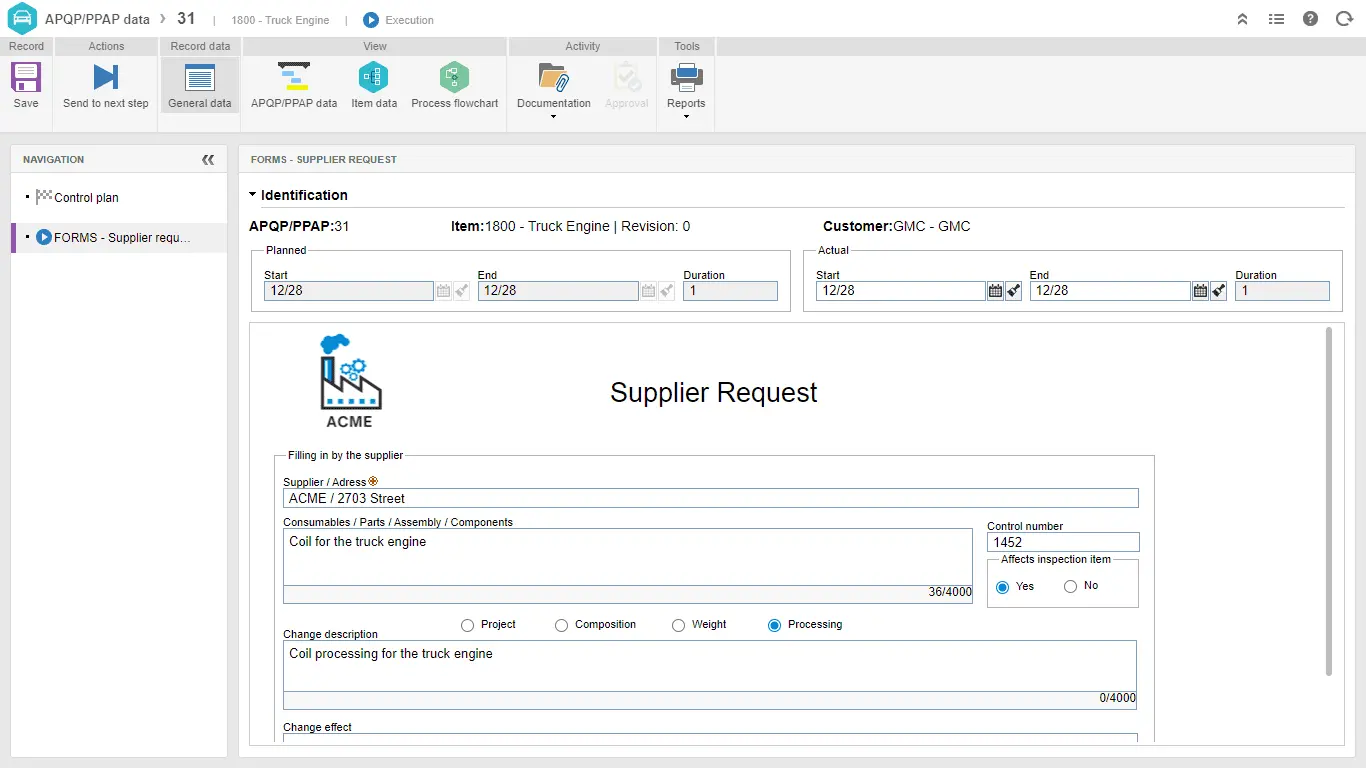Open the General data view
The height and width of the screenshot is (768, 1366).
point(200,85)
